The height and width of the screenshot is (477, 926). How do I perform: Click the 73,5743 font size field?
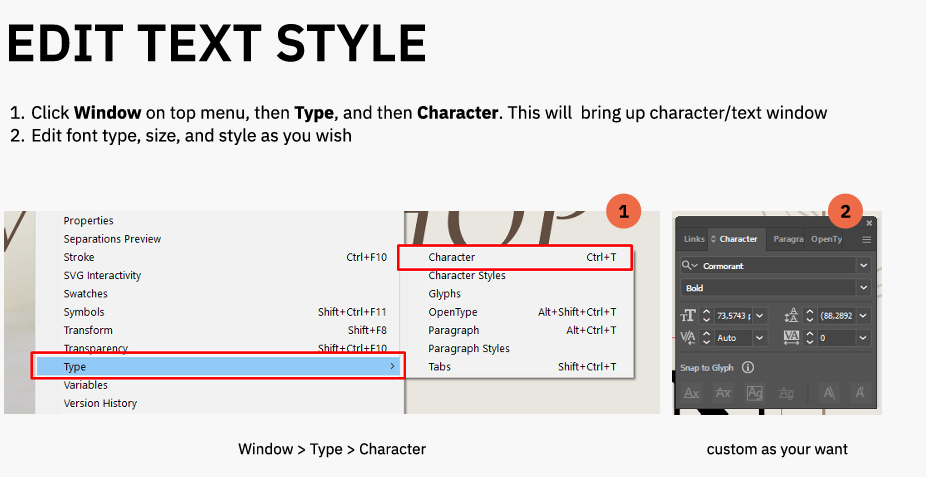[x=733, y=316]
